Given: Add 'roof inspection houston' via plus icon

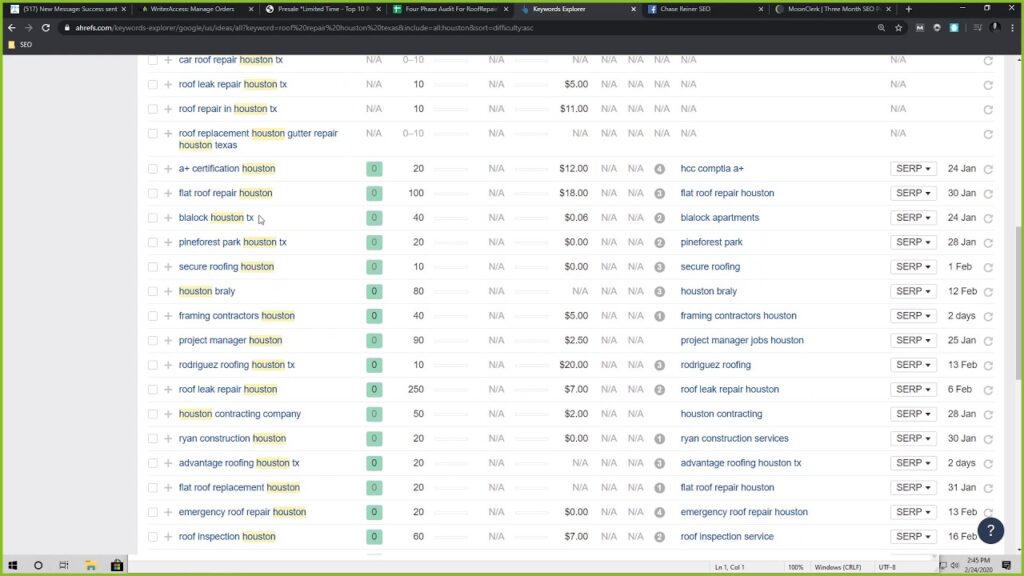Looking at the screenshot, I should 168,537.
